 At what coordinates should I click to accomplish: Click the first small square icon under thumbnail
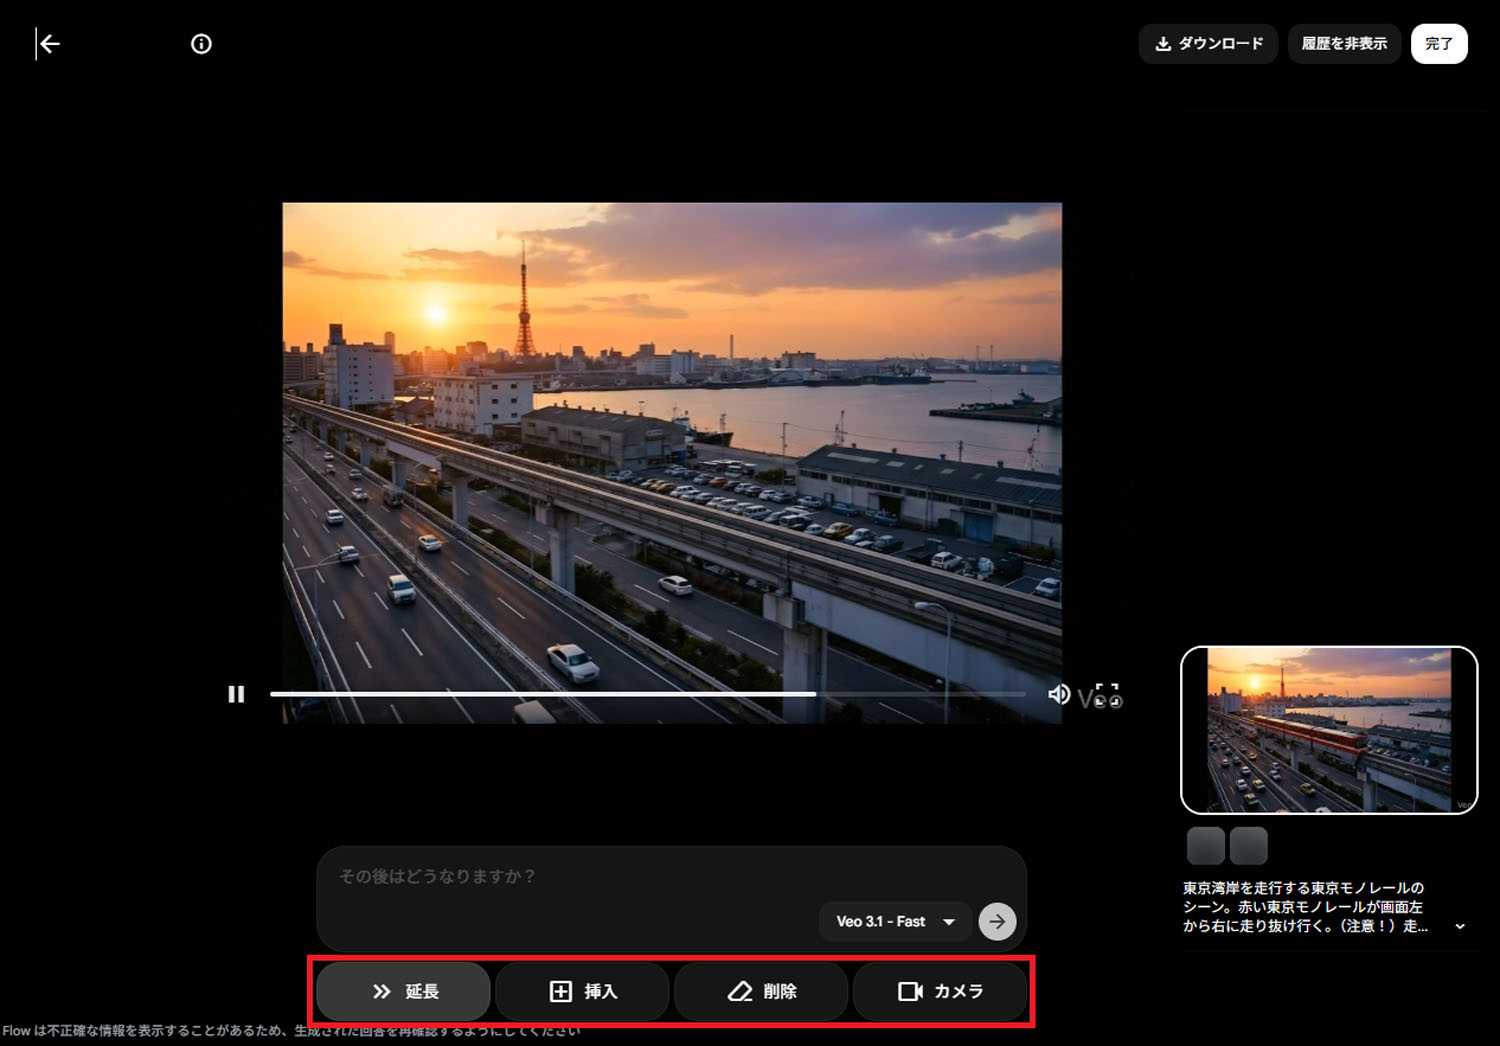pyautogui.click(x=1205, y=845)
